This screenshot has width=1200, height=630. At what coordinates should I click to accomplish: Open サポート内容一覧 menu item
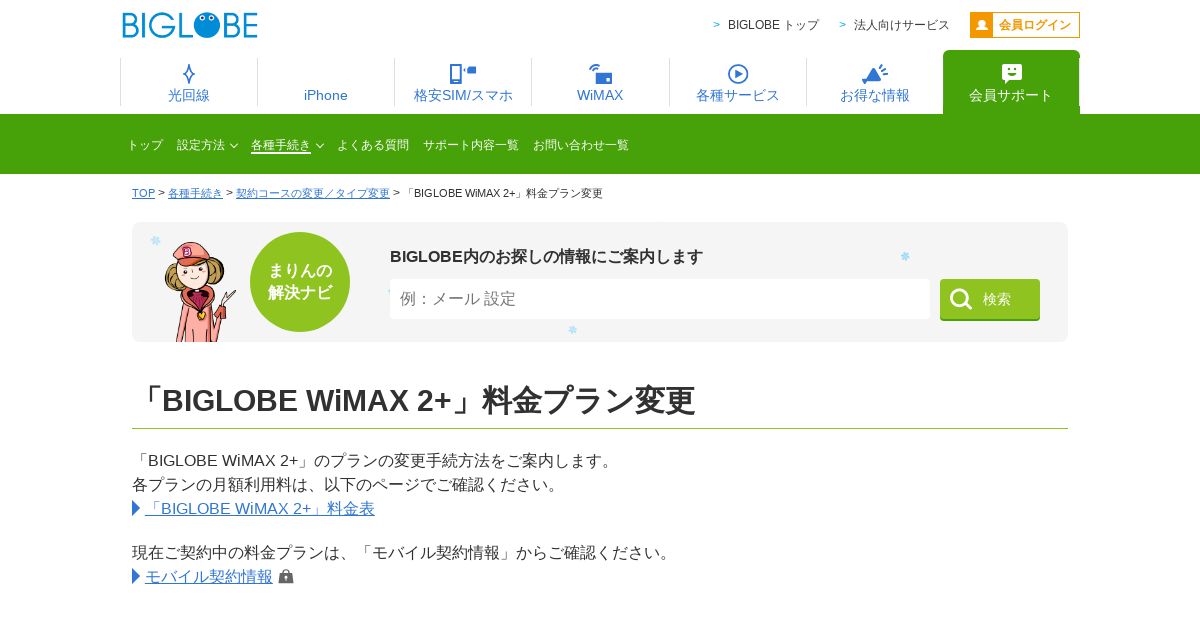click(x=471, y=145)
